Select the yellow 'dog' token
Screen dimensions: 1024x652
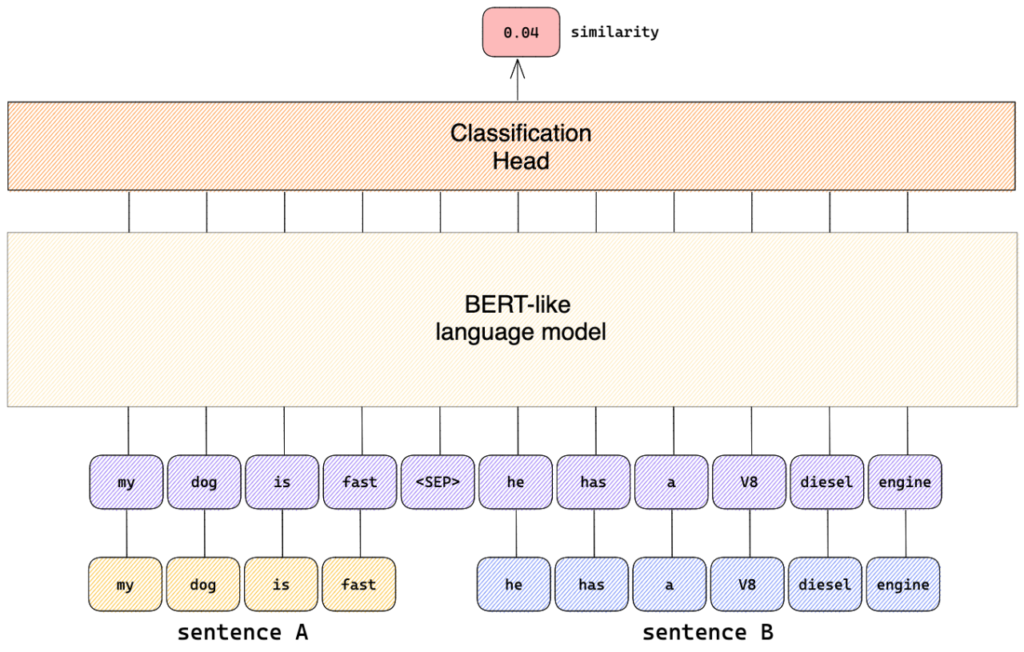(203, 585)
